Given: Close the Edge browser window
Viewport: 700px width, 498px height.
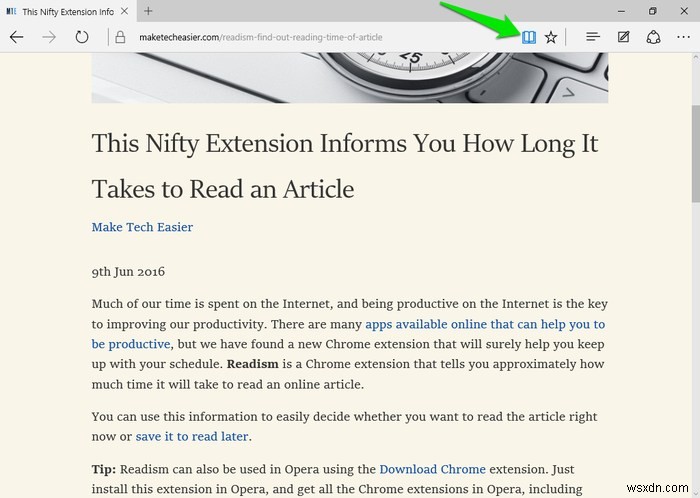Looking at the screenshot, I should tap(683, 11).
